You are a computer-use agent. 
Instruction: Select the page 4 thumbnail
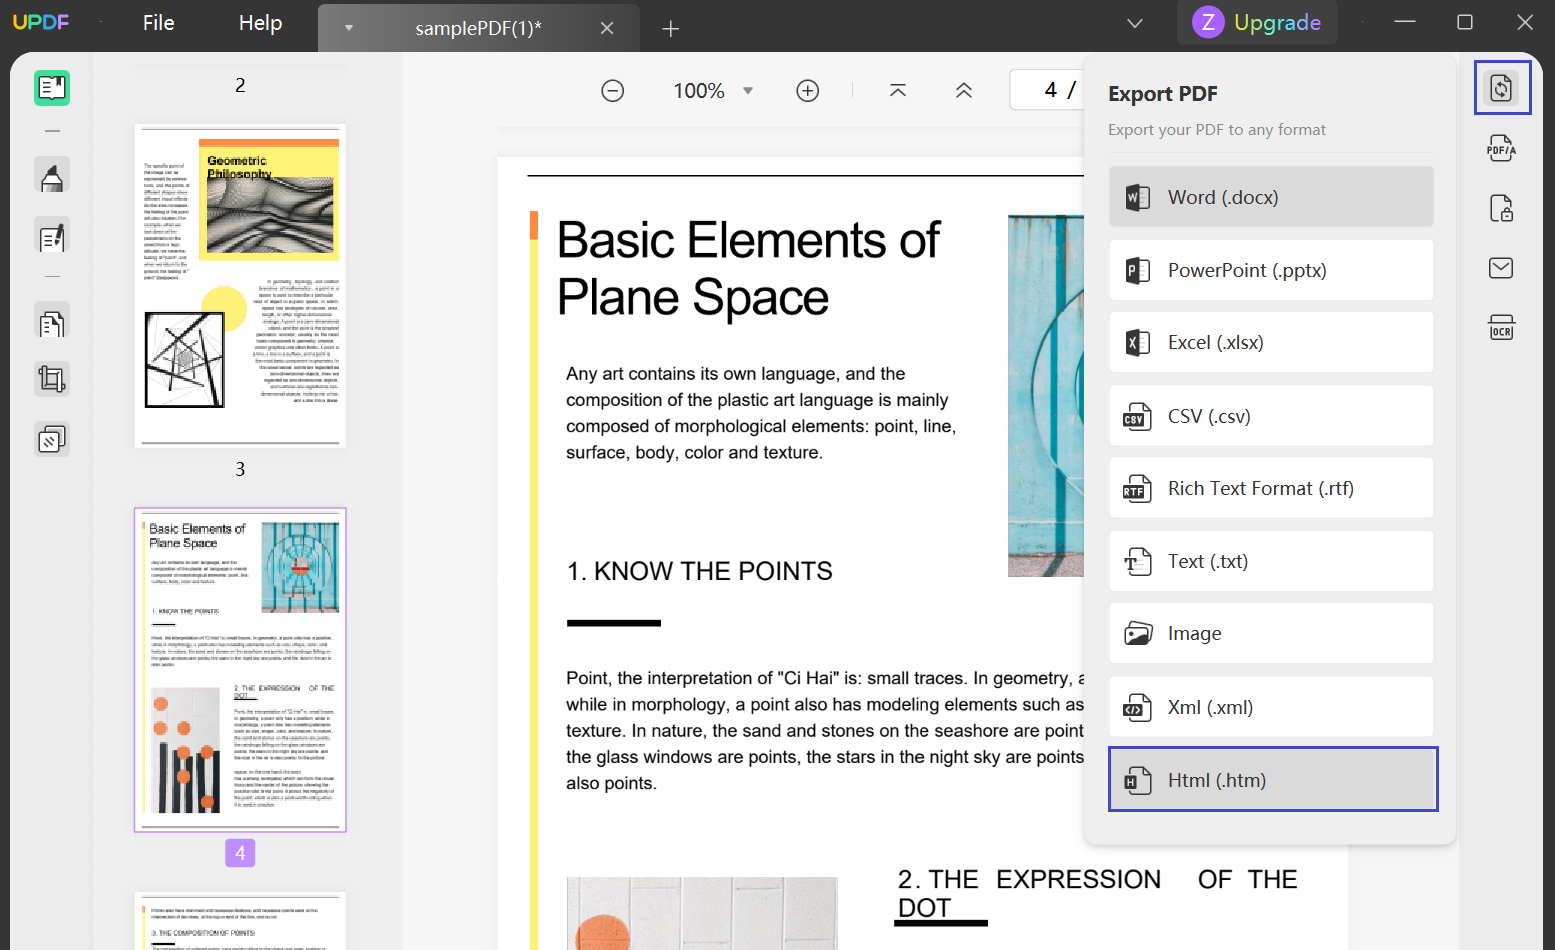(240, 670)
